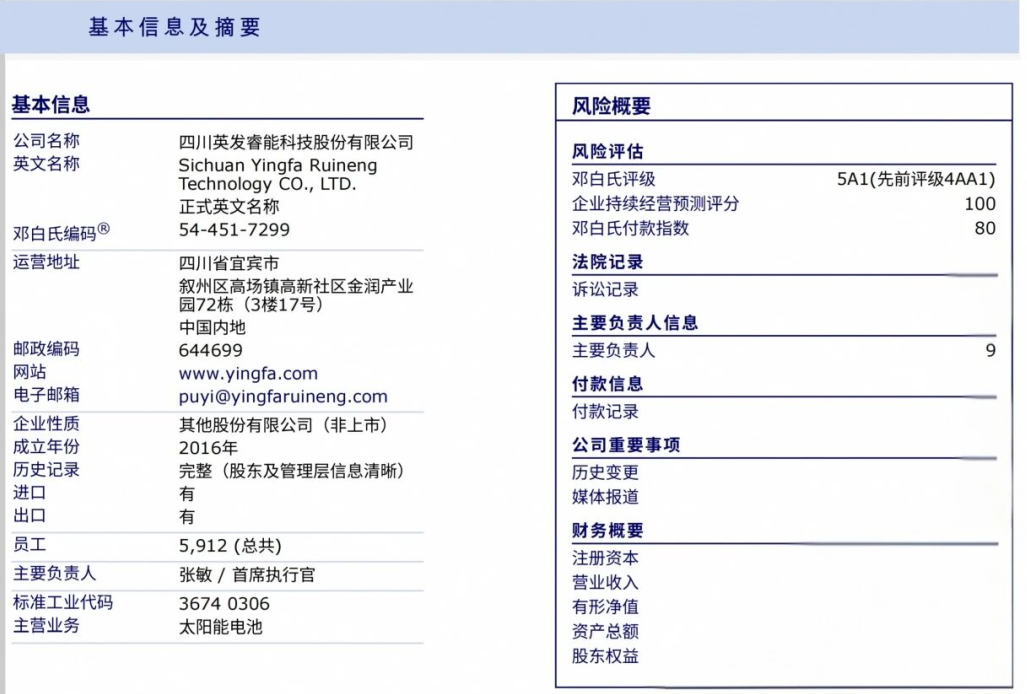1027x694 pixels.
Task: Select the text Sichuan Yingfa Ruineng
Action: 278,165
